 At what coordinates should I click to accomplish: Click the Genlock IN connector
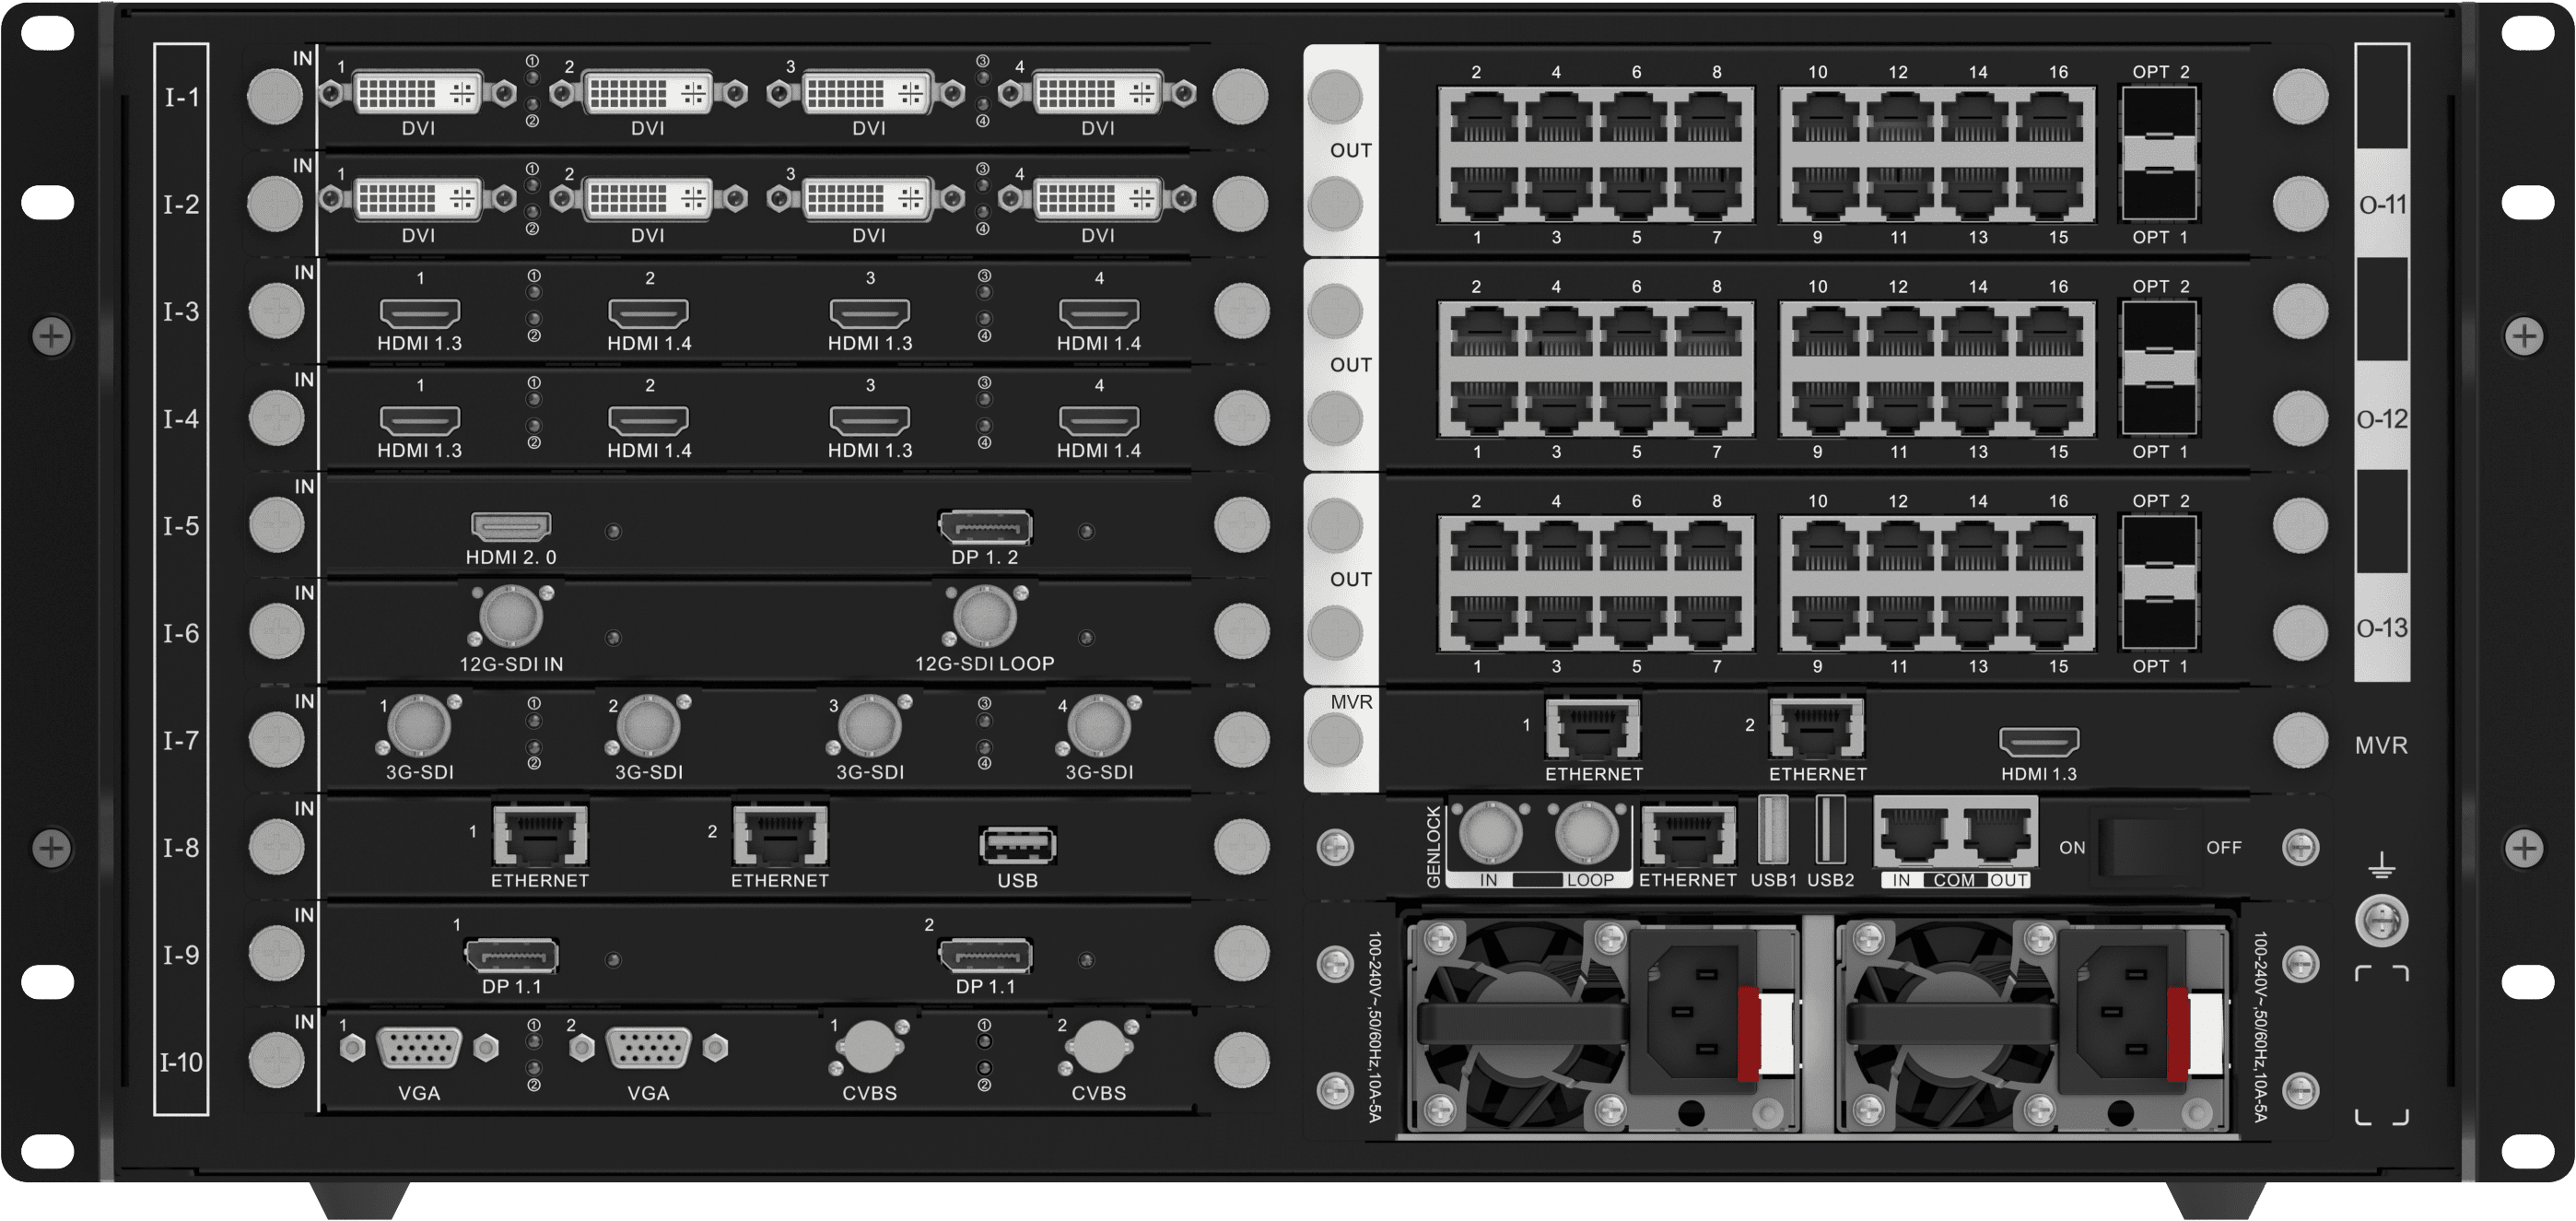click(x=1490, y=831)
